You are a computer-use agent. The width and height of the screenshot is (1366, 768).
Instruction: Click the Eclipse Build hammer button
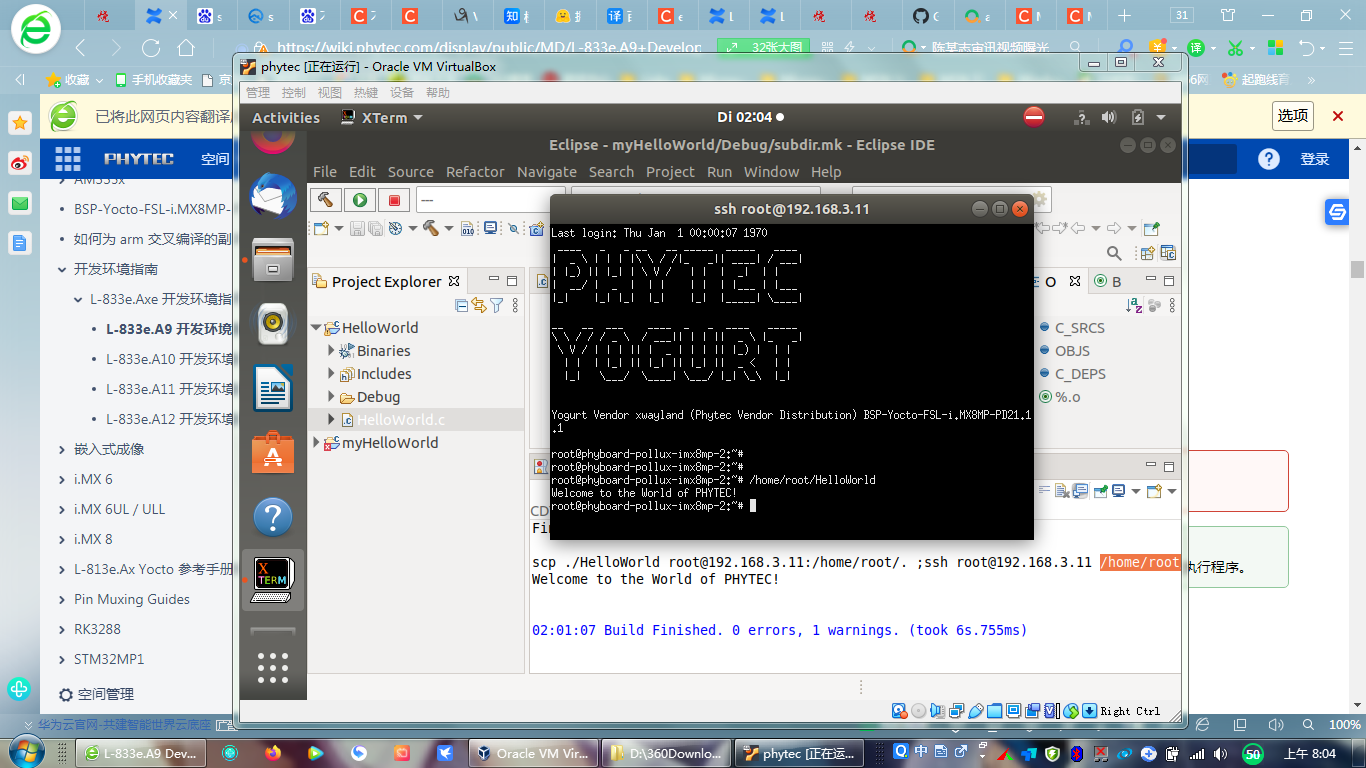[325, 200]
